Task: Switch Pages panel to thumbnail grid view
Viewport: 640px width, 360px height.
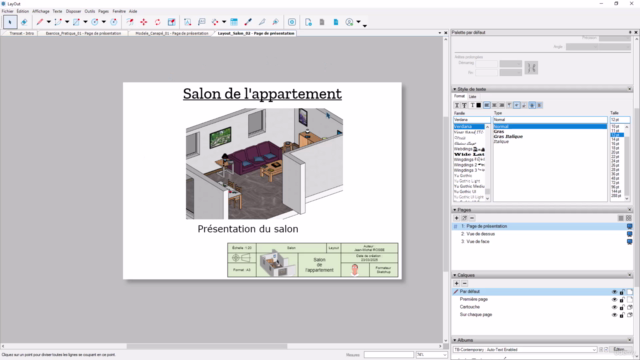Action: tap(629, 218)
